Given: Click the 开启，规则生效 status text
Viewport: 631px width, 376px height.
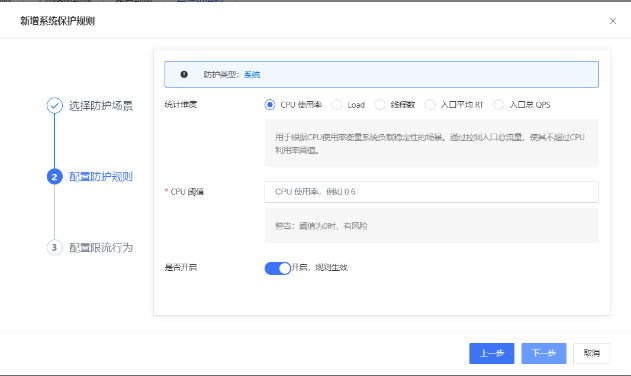Looking at the screenshot, I should point(320,267).
